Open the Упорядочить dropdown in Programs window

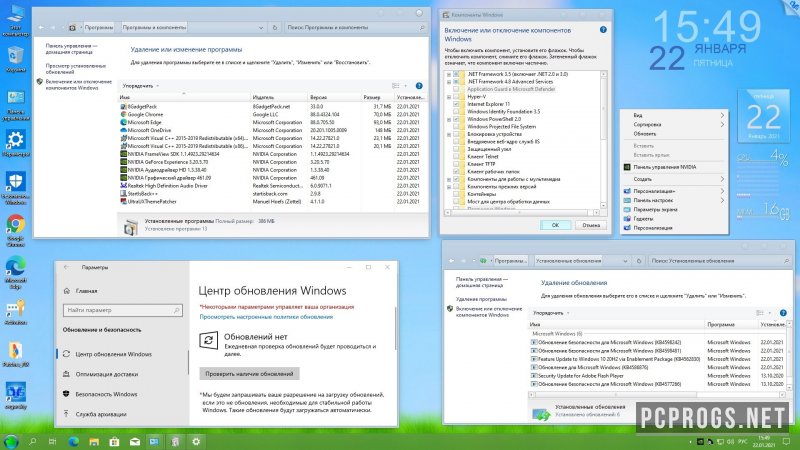pyautogui.click(x=140, y=86)
